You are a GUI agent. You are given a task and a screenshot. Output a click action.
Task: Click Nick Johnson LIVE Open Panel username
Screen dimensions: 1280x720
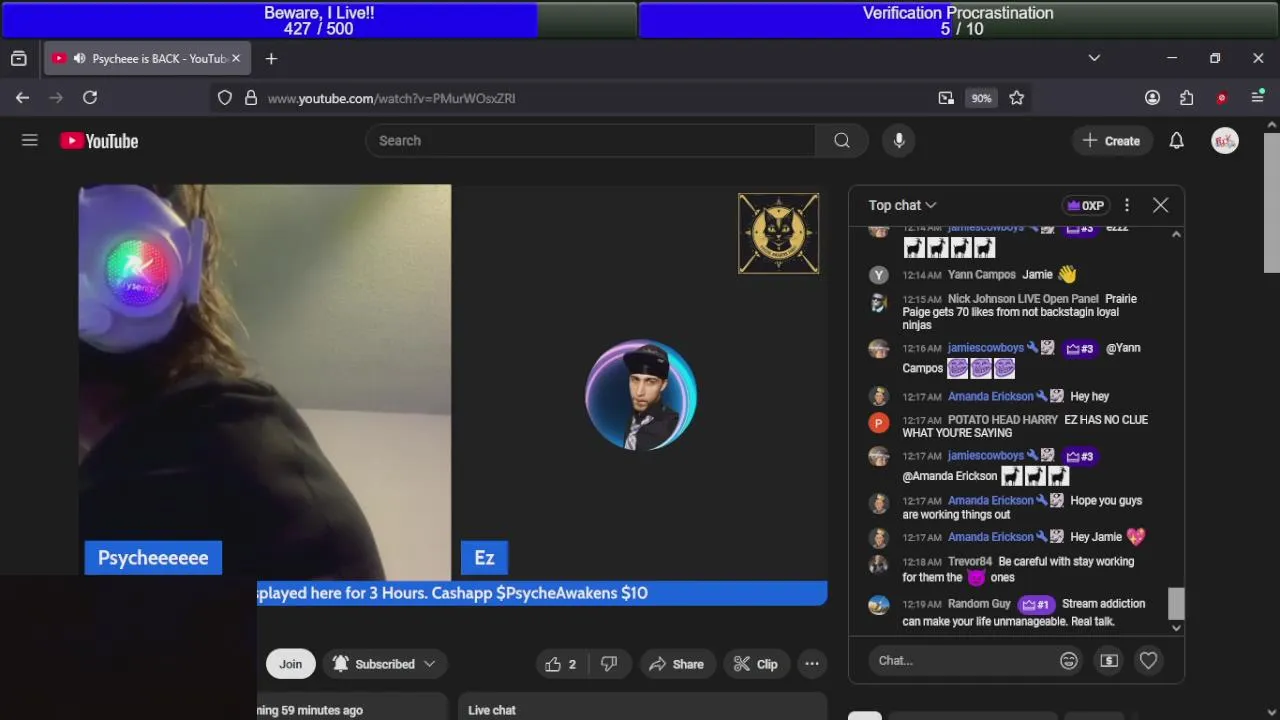click(x=1023, y=299)
